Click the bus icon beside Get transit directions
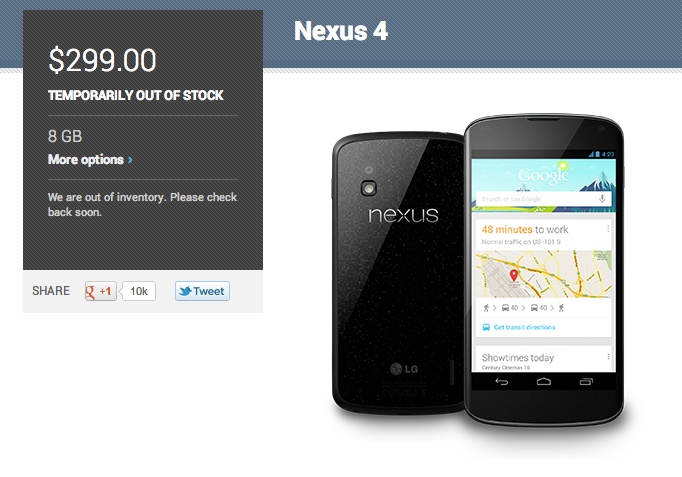 486,327
